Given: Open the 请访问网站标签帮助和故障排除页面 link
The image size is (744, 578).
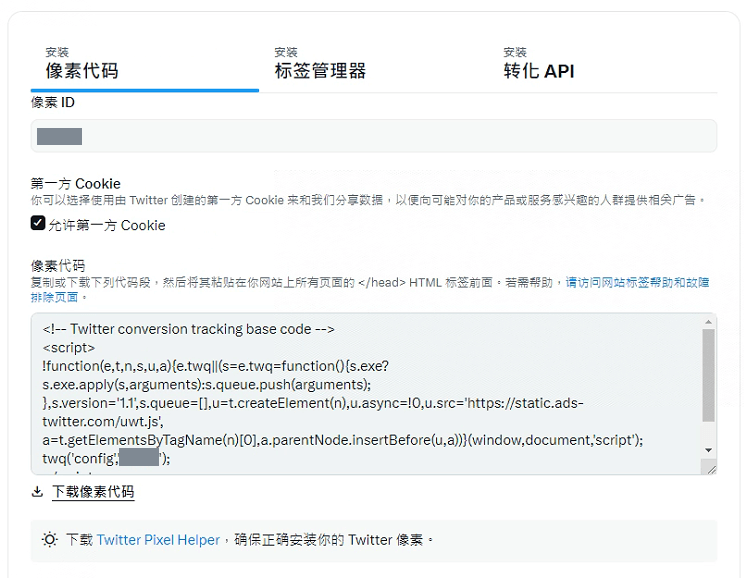Looking at the screenshot, I should [x=637, y=283].
